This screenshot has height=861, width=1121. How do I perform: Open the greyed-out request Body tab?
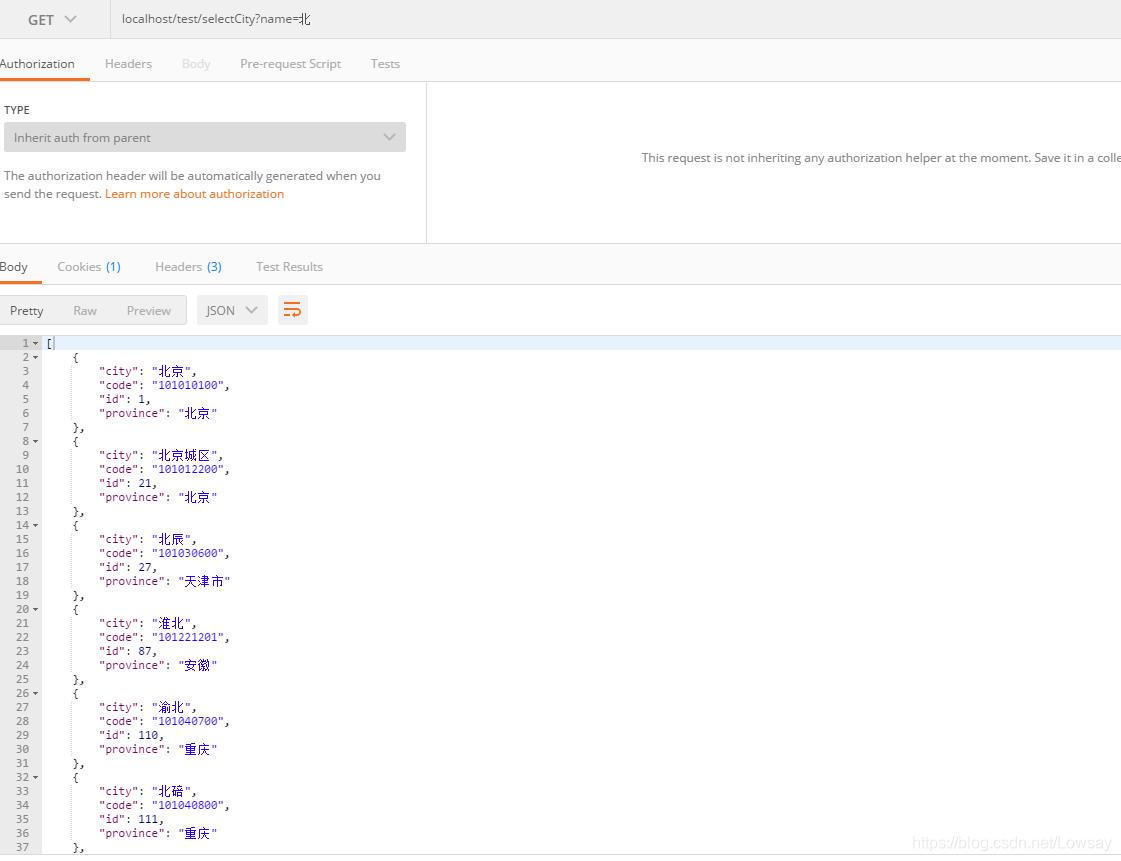[x=196, y=64]
